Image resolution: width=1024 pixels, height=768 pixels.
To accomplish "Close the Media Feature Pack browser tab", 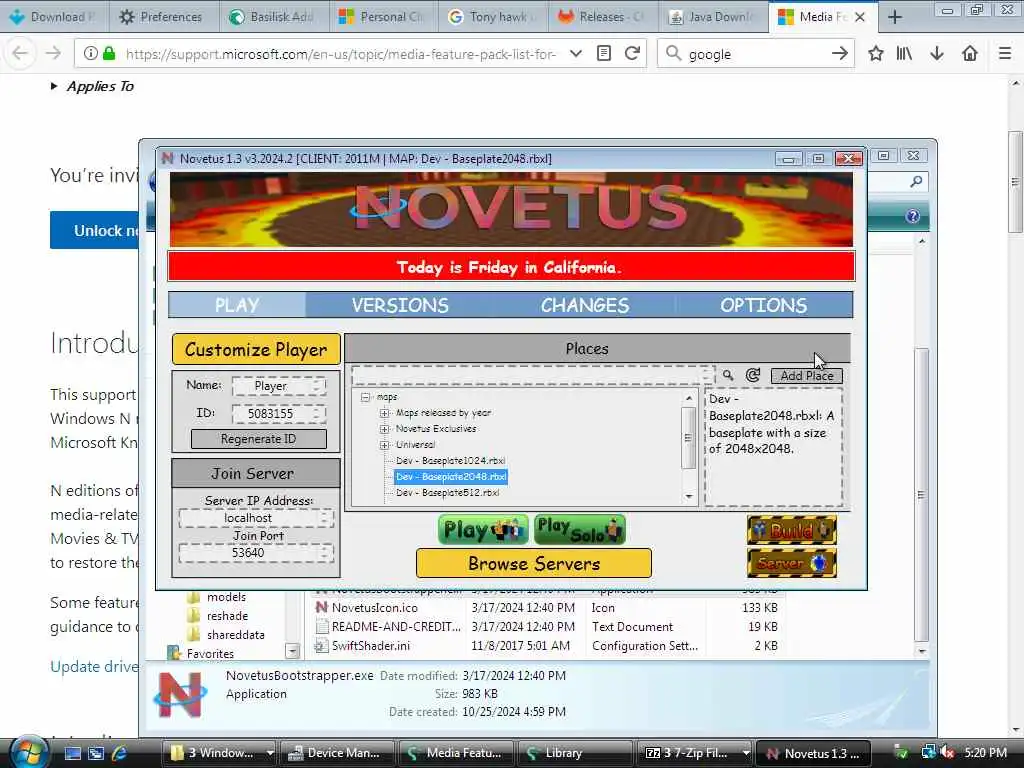I will 860,17.
